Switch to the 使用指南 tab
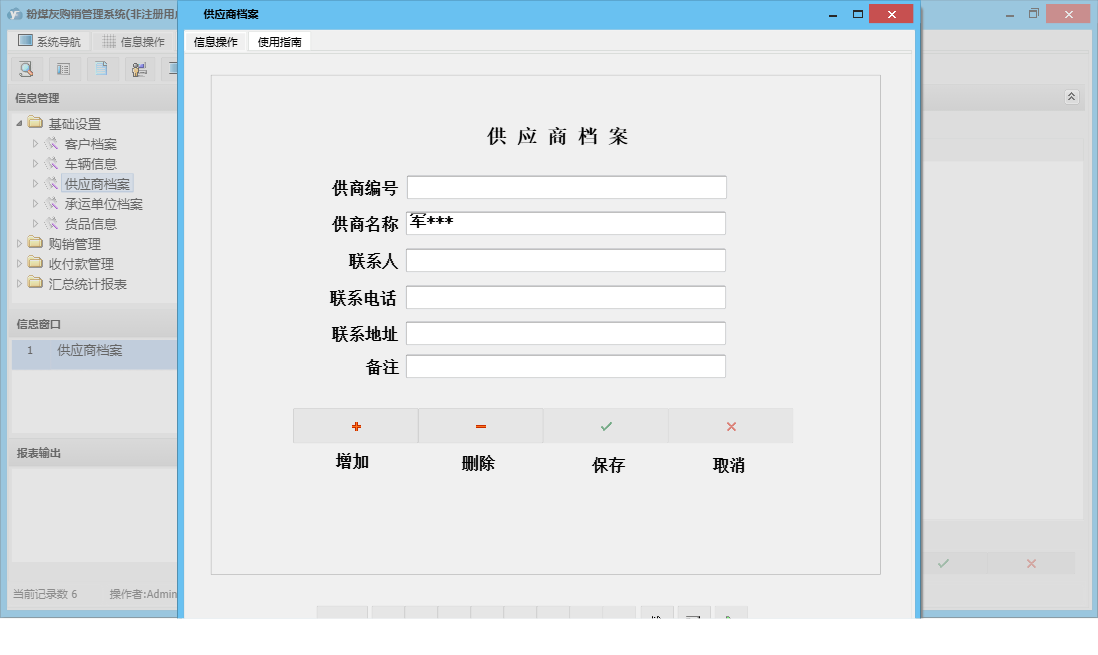This screenshot has height=655, width=1098. 280,42
